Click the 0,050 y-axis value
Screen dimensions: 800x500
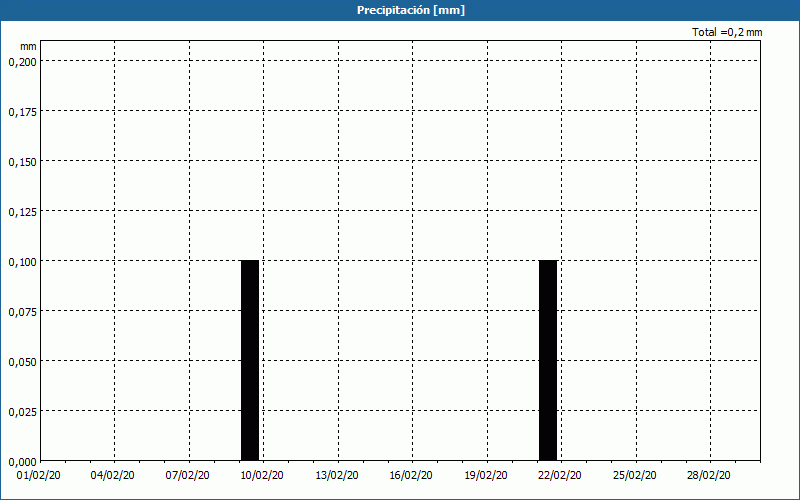[x=22, y=362]
